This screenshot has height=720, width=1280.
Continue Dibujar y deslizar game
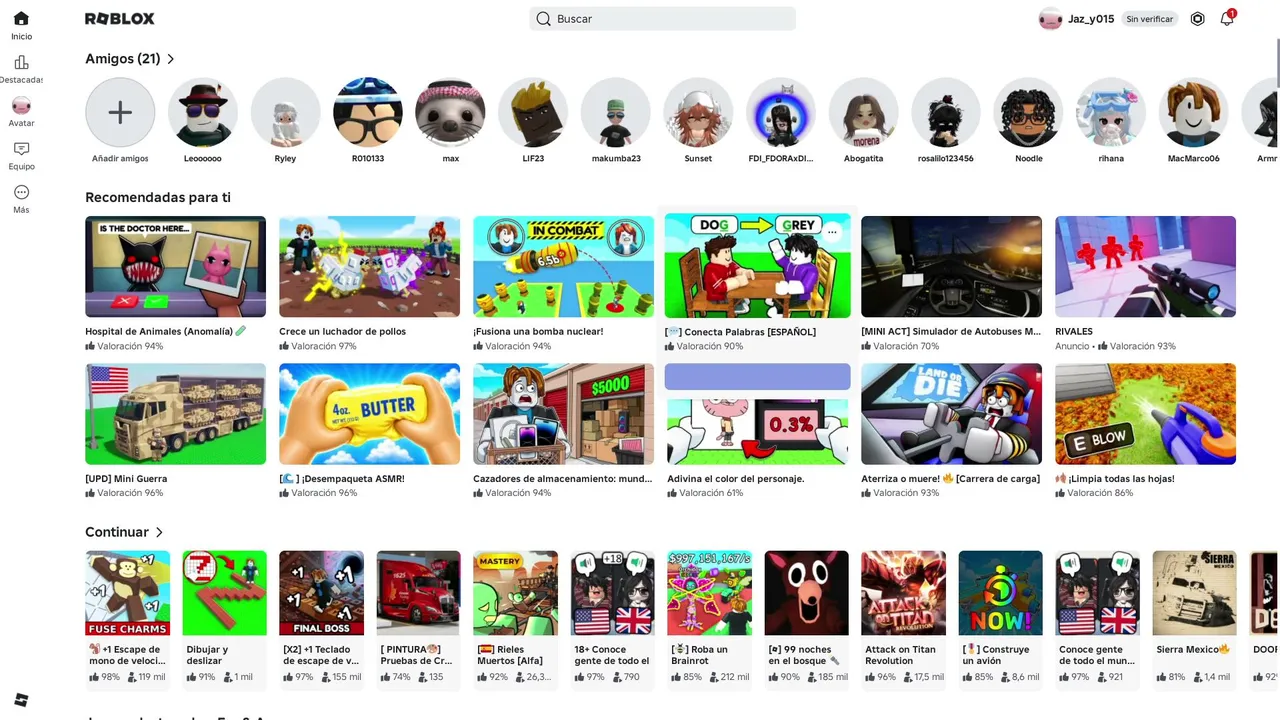click(x=224, y=593)
